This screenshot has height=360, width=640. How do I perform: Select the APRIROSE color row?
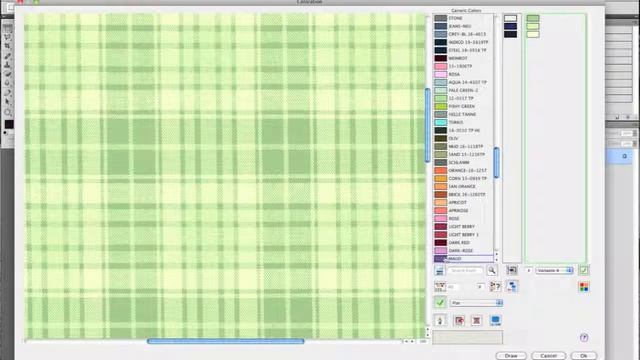(463, 211)
